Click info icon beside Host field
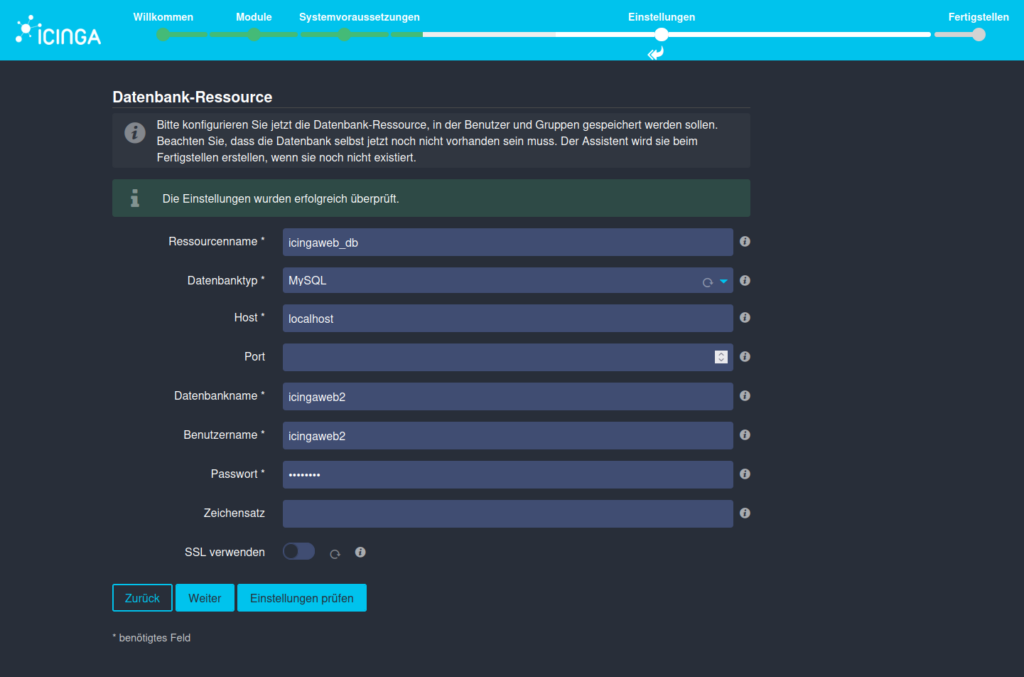 745,318
